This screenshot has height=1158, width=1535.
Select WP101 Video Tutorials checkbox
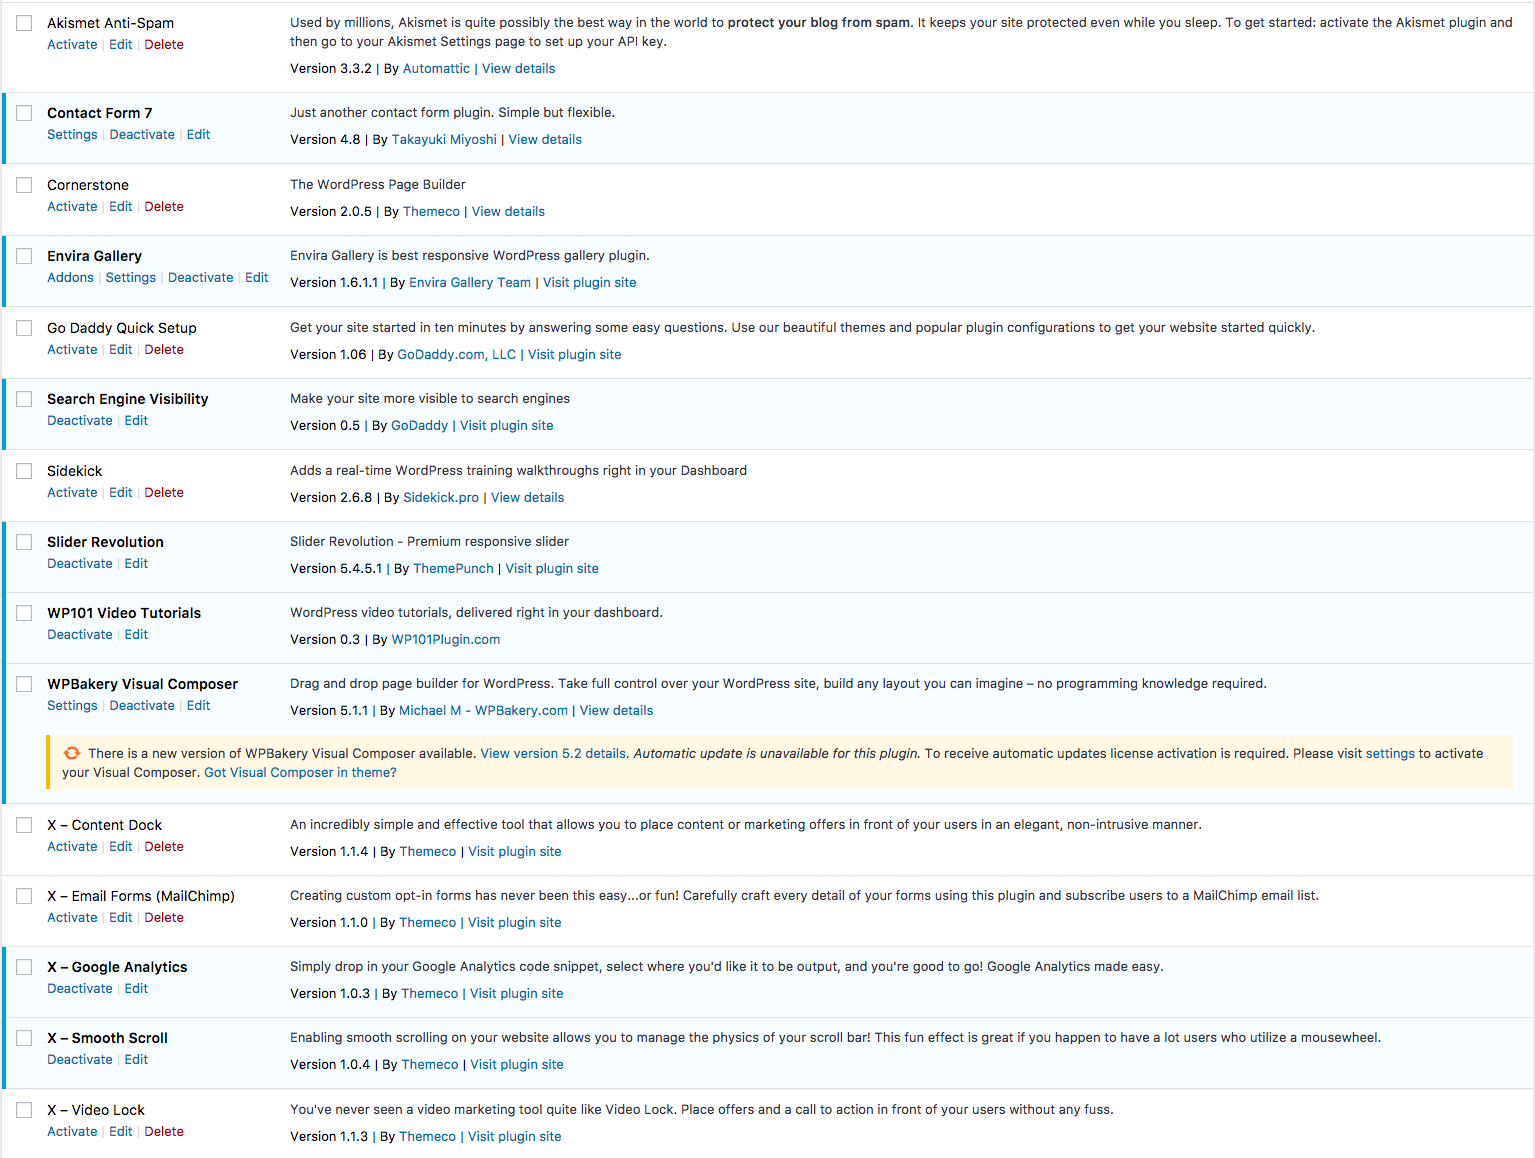point(24,613)
